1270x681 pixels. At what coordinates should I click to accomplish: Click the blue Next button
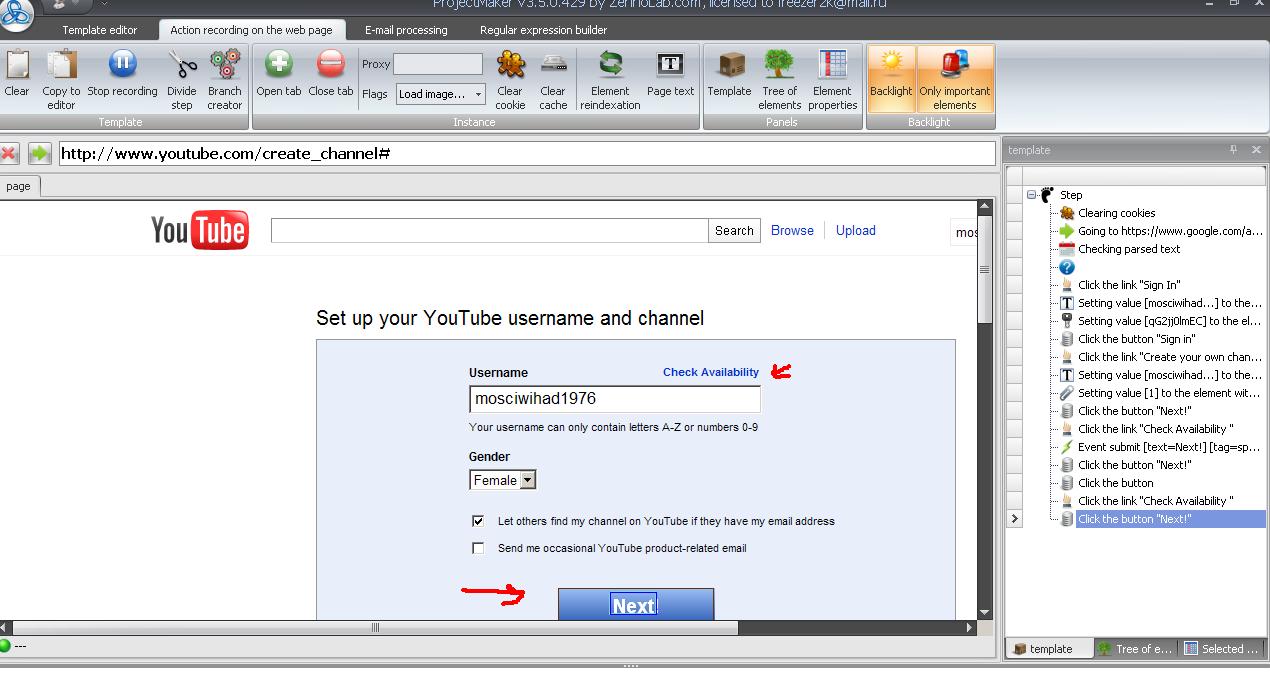point(636,604)
